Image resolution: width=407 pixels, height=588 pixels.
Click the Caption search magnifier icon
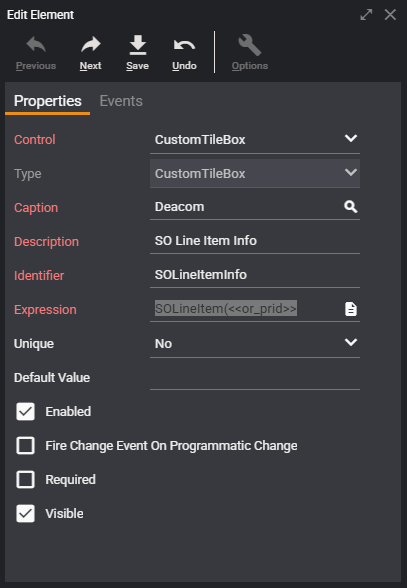coord(351,207)
